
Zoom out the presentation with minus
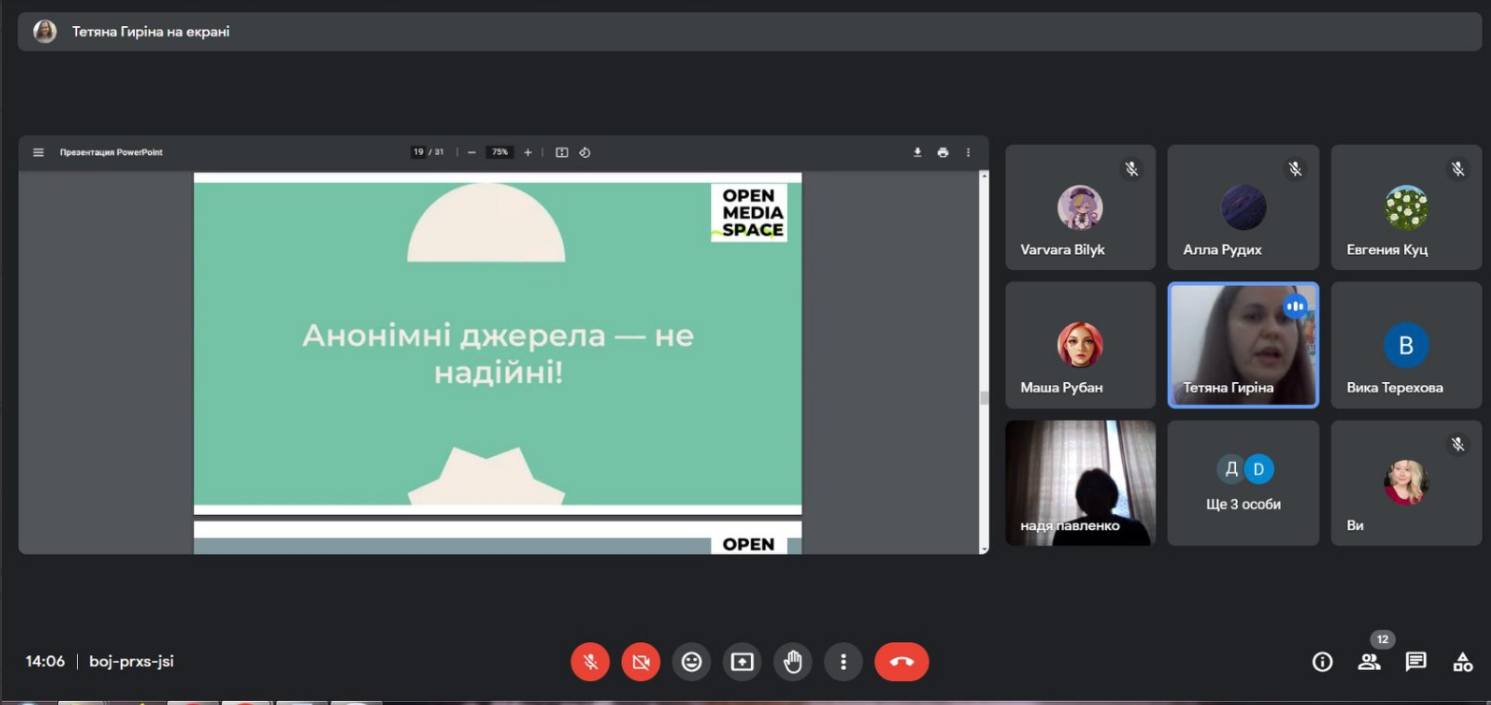pos(471,152)
